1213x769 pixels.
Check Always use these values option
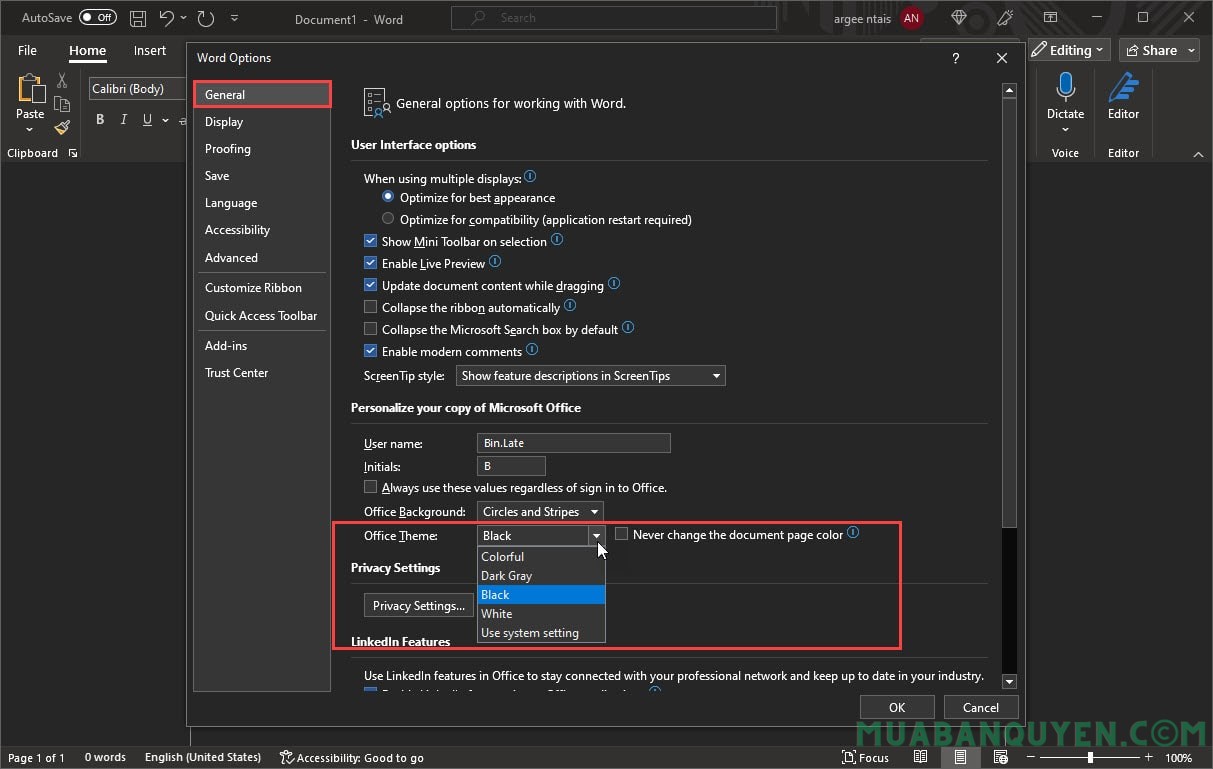pos(371,487)
